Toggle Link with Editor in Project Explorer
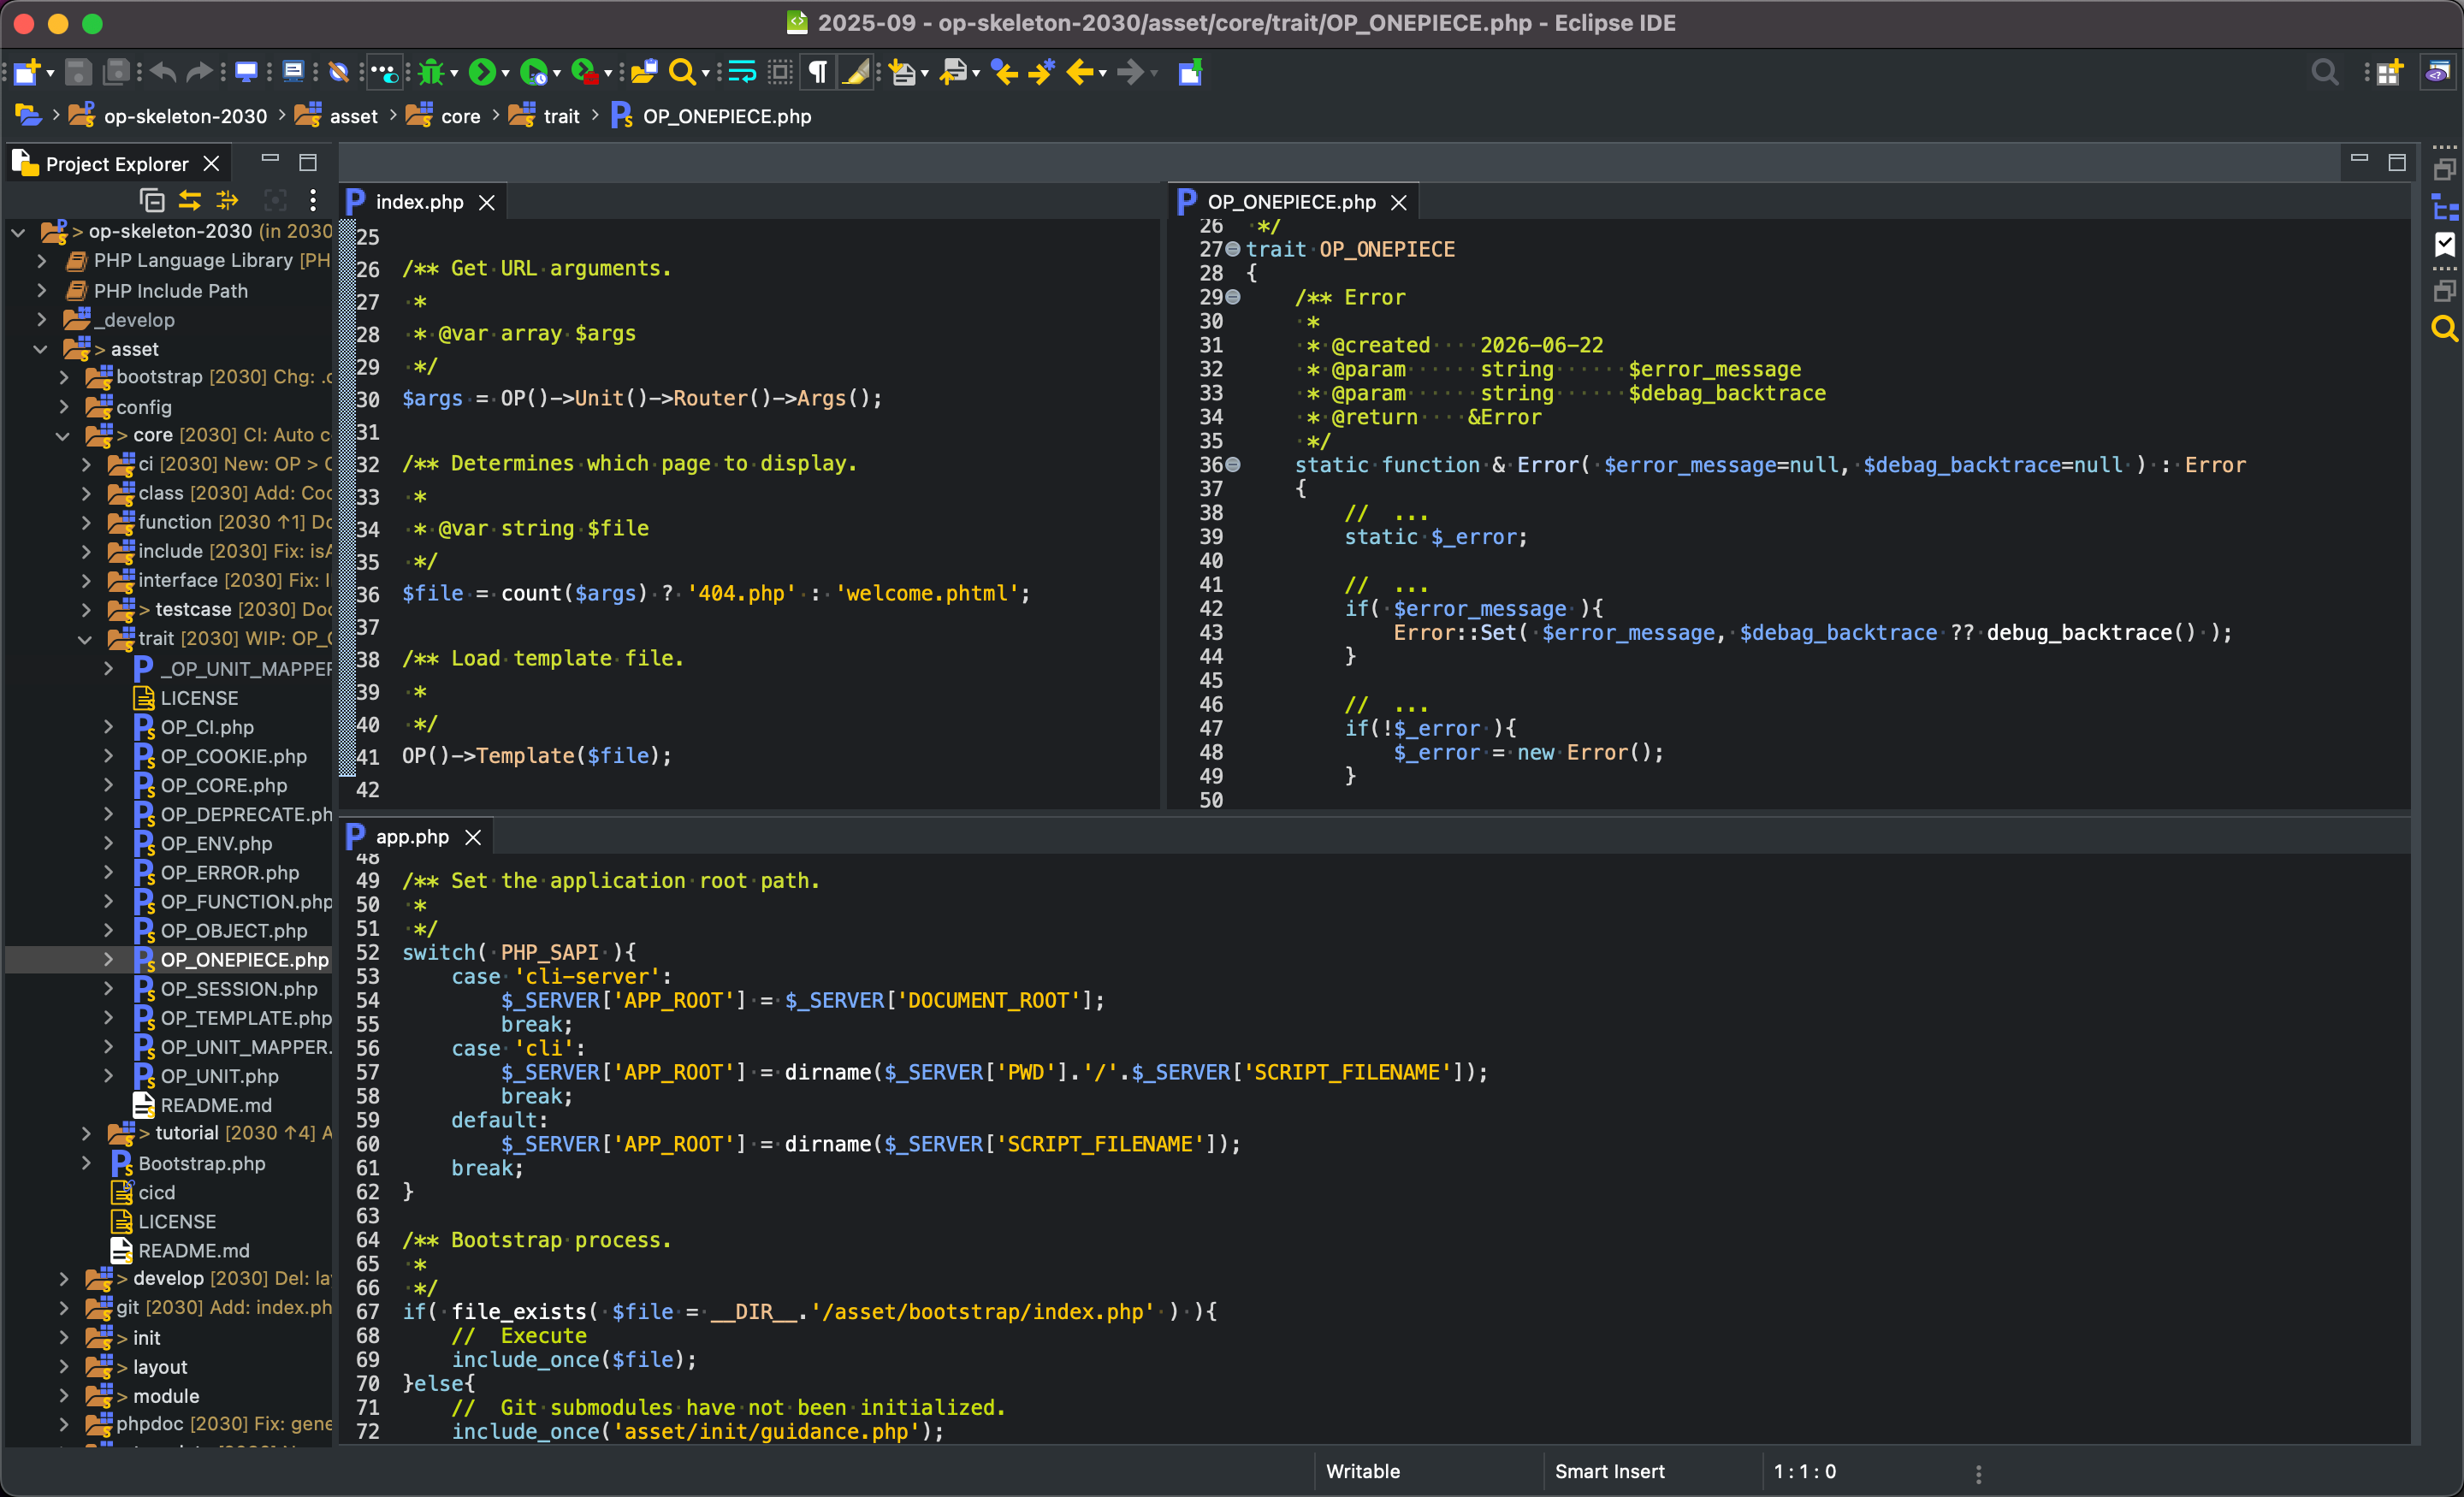Image resolution: width=2464 pixels, height=1497 pixels. (x=190, y=201)
